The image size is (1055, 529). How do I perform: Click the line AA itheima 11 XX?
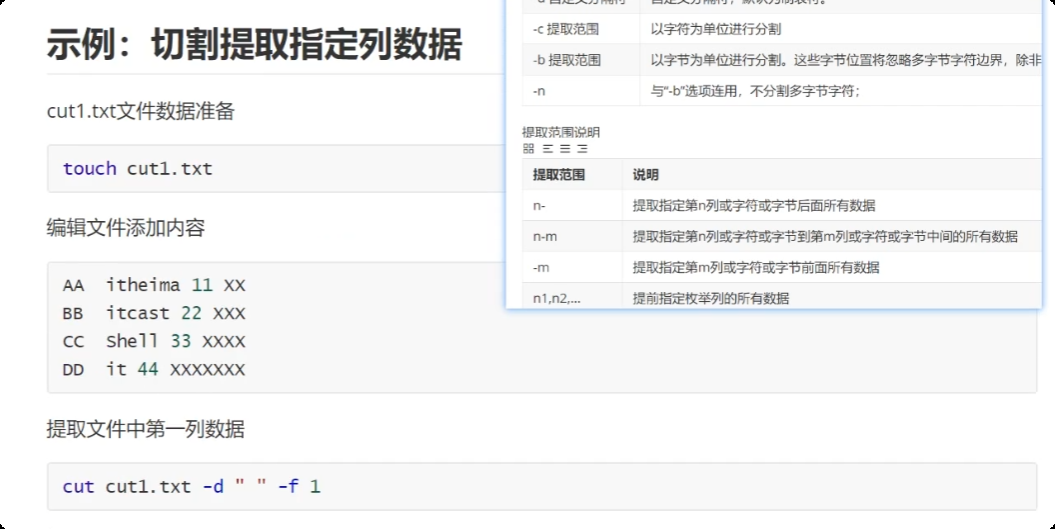pyautogui.click(x=154, y=285)
